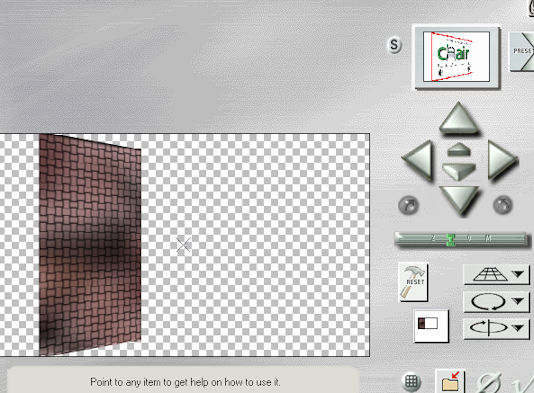This screenshot has width=534, height=393.
Task: Click the round rotate button right of pad
Action: pyautogui.click(x=503, y=205)
